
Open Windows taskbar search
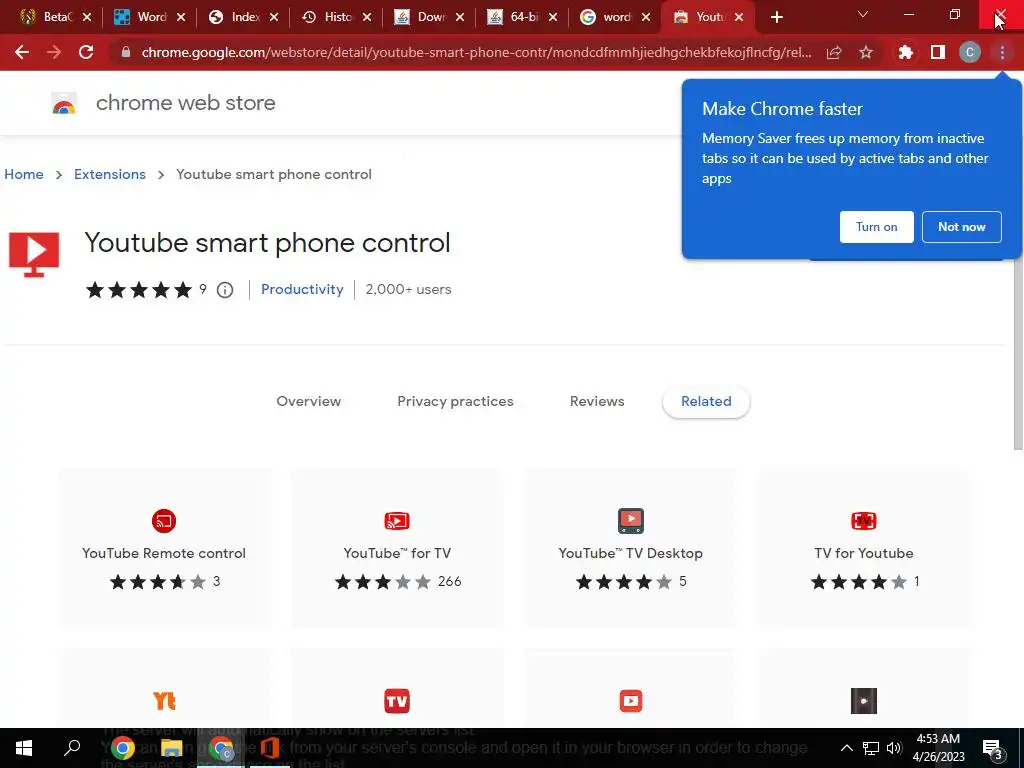click(x=72, y=748)
